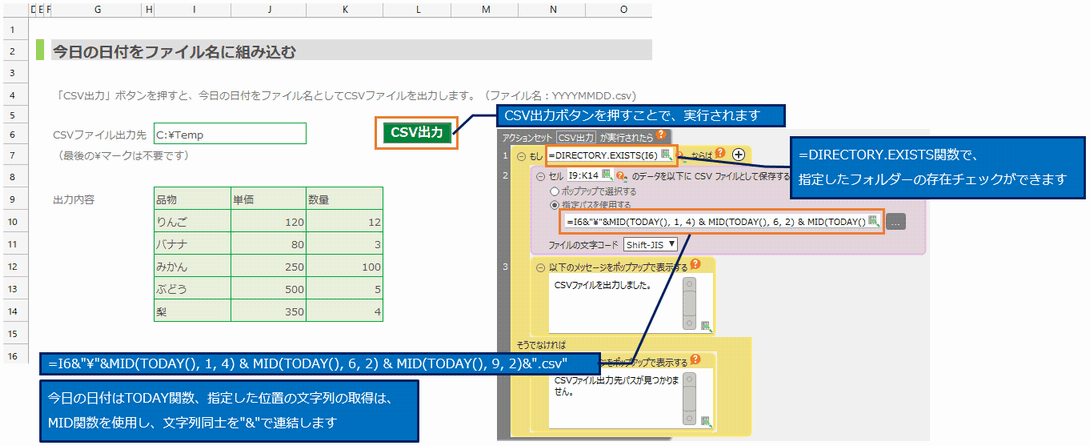Screen dimensions: 1090x446
Task: Collapse the もし condition block
Action: (x=521, y=156)
